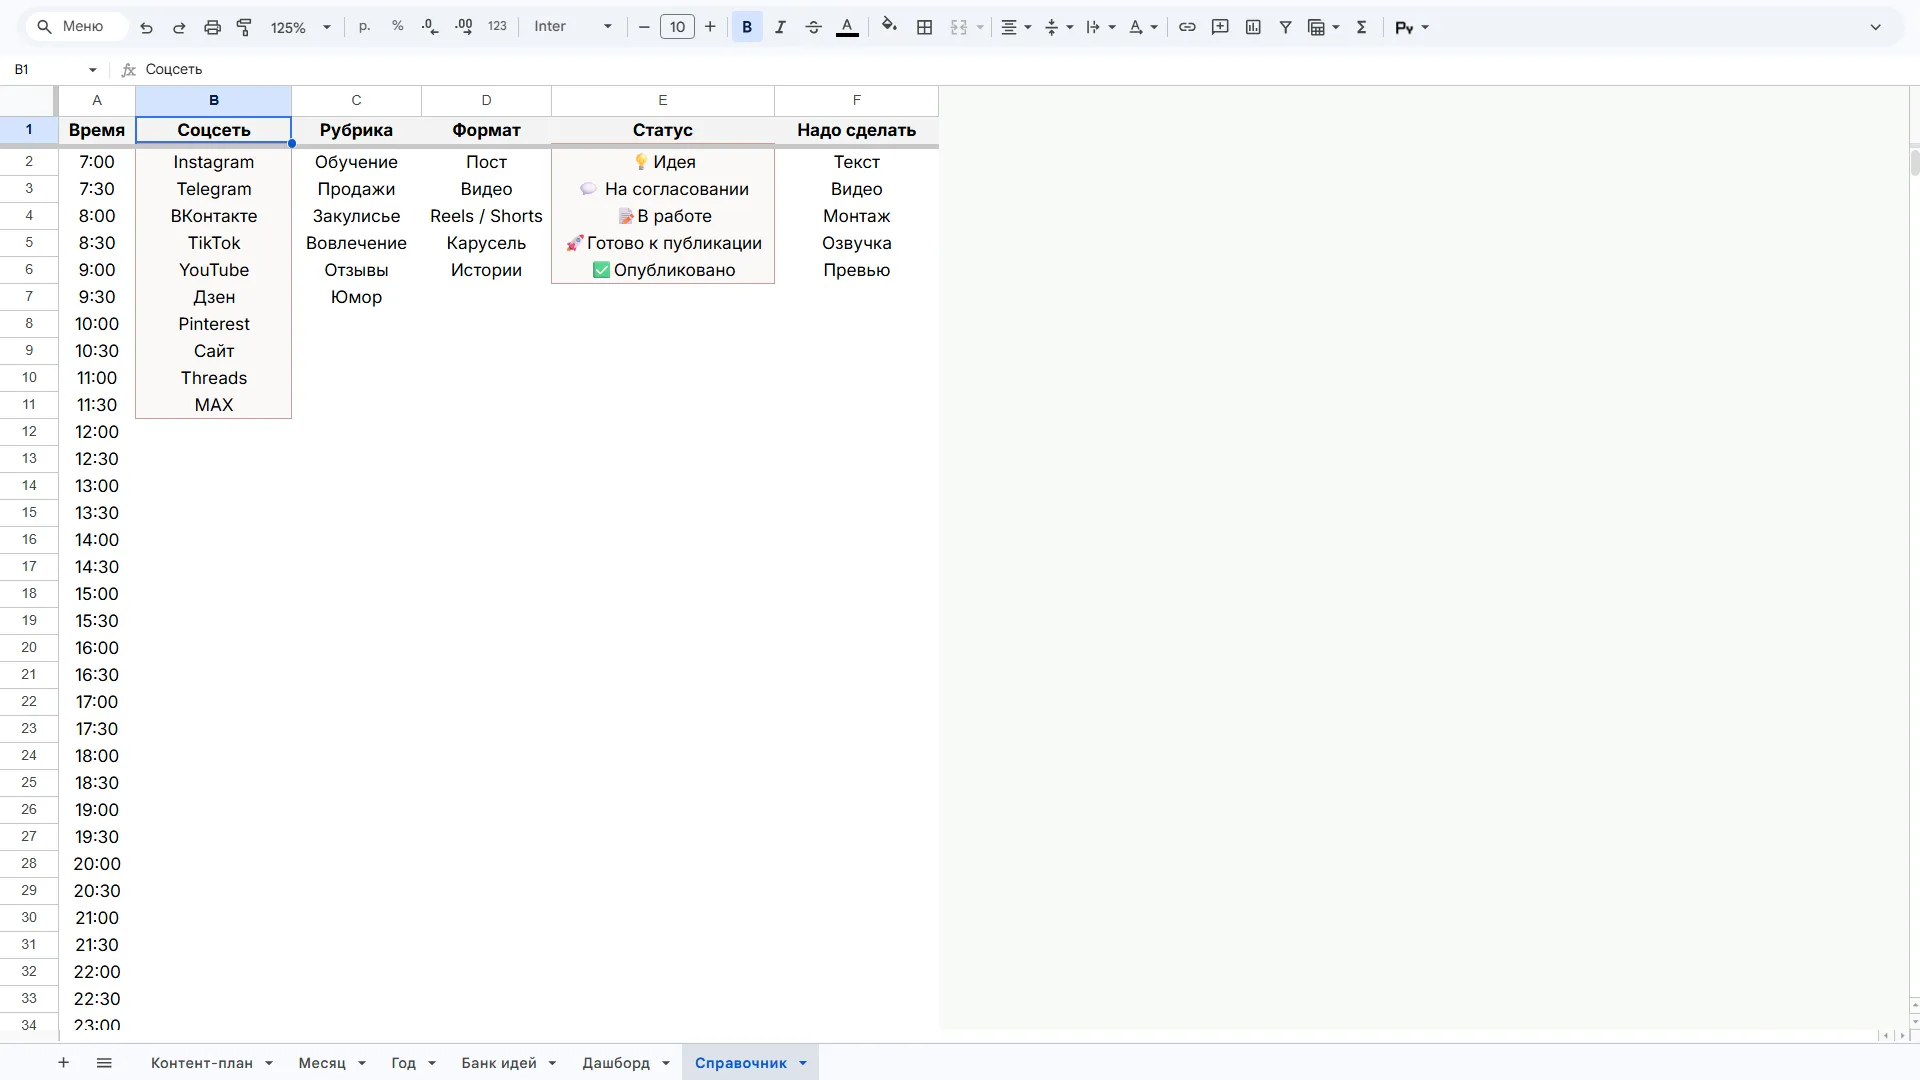Switch to the Контент-план sheet tab

point(202,1063)
